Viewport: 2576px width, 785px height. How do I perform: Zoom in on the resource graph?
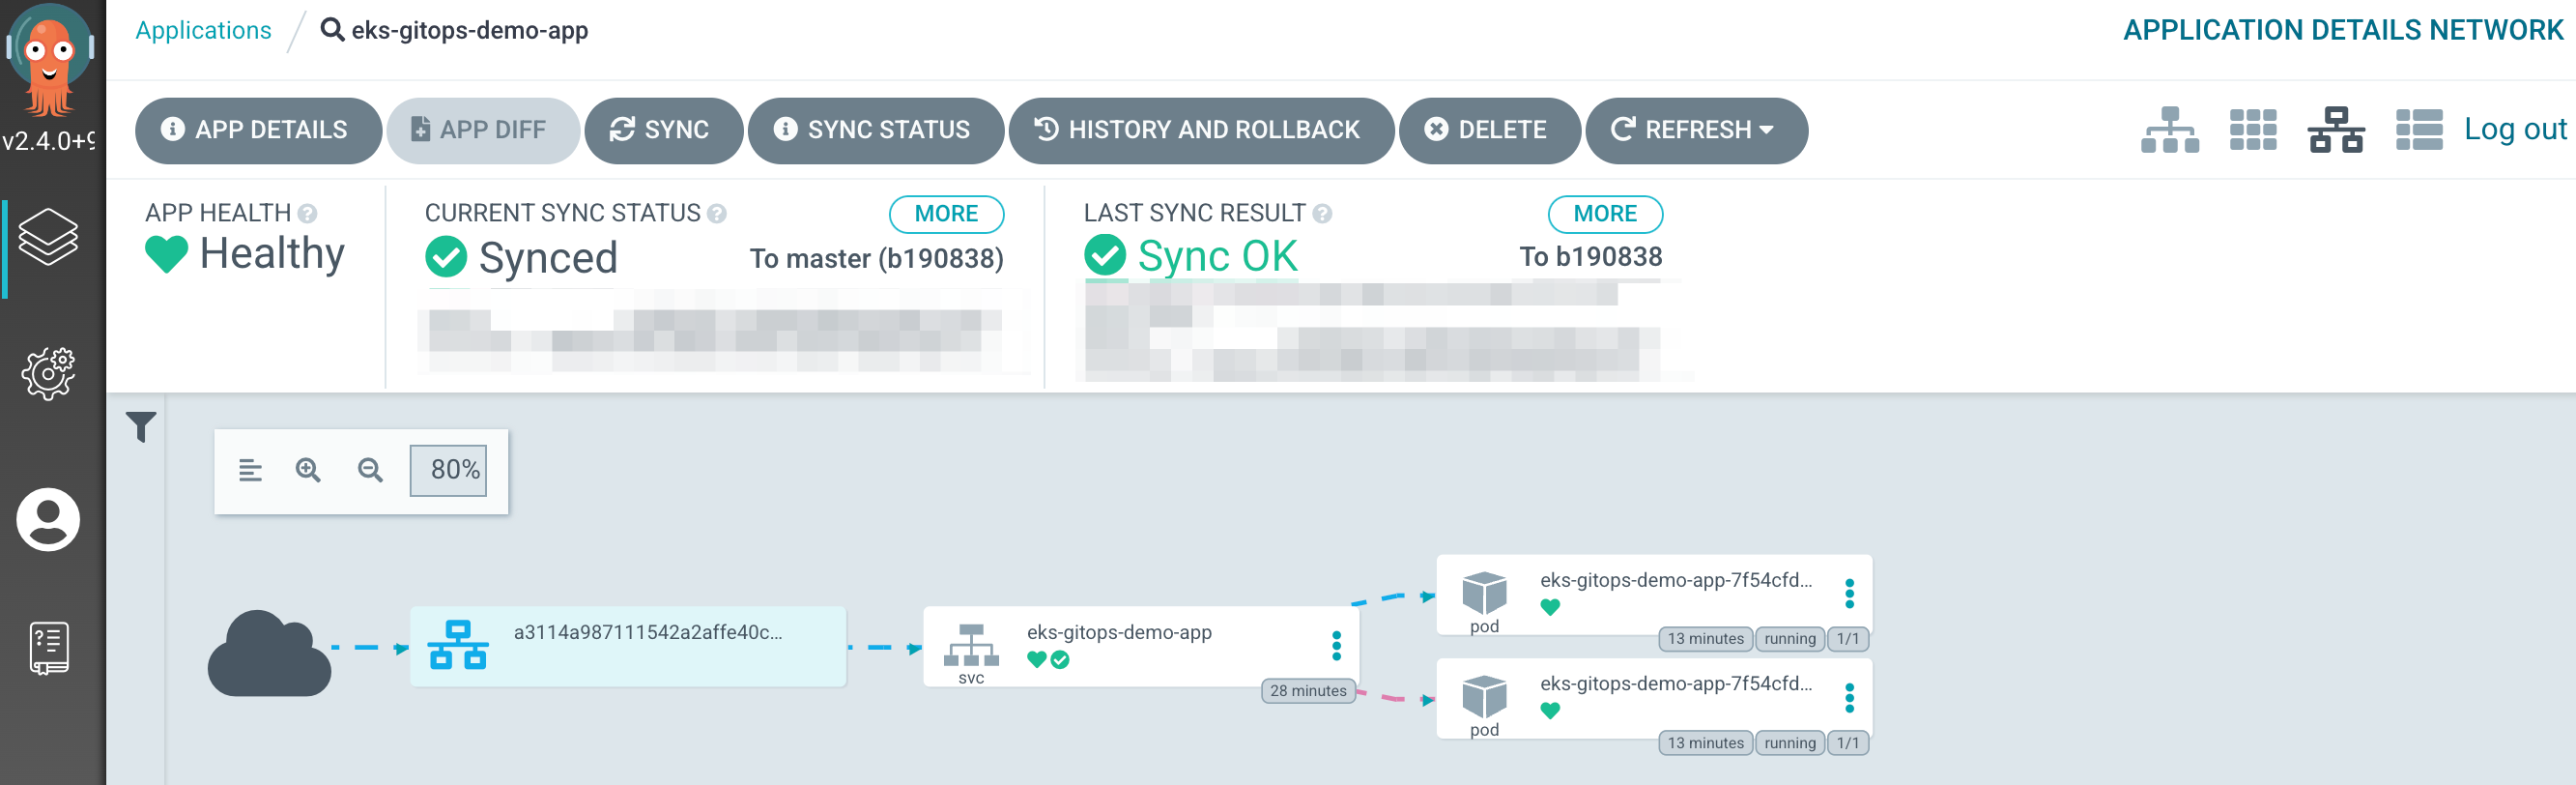point(308,470)
